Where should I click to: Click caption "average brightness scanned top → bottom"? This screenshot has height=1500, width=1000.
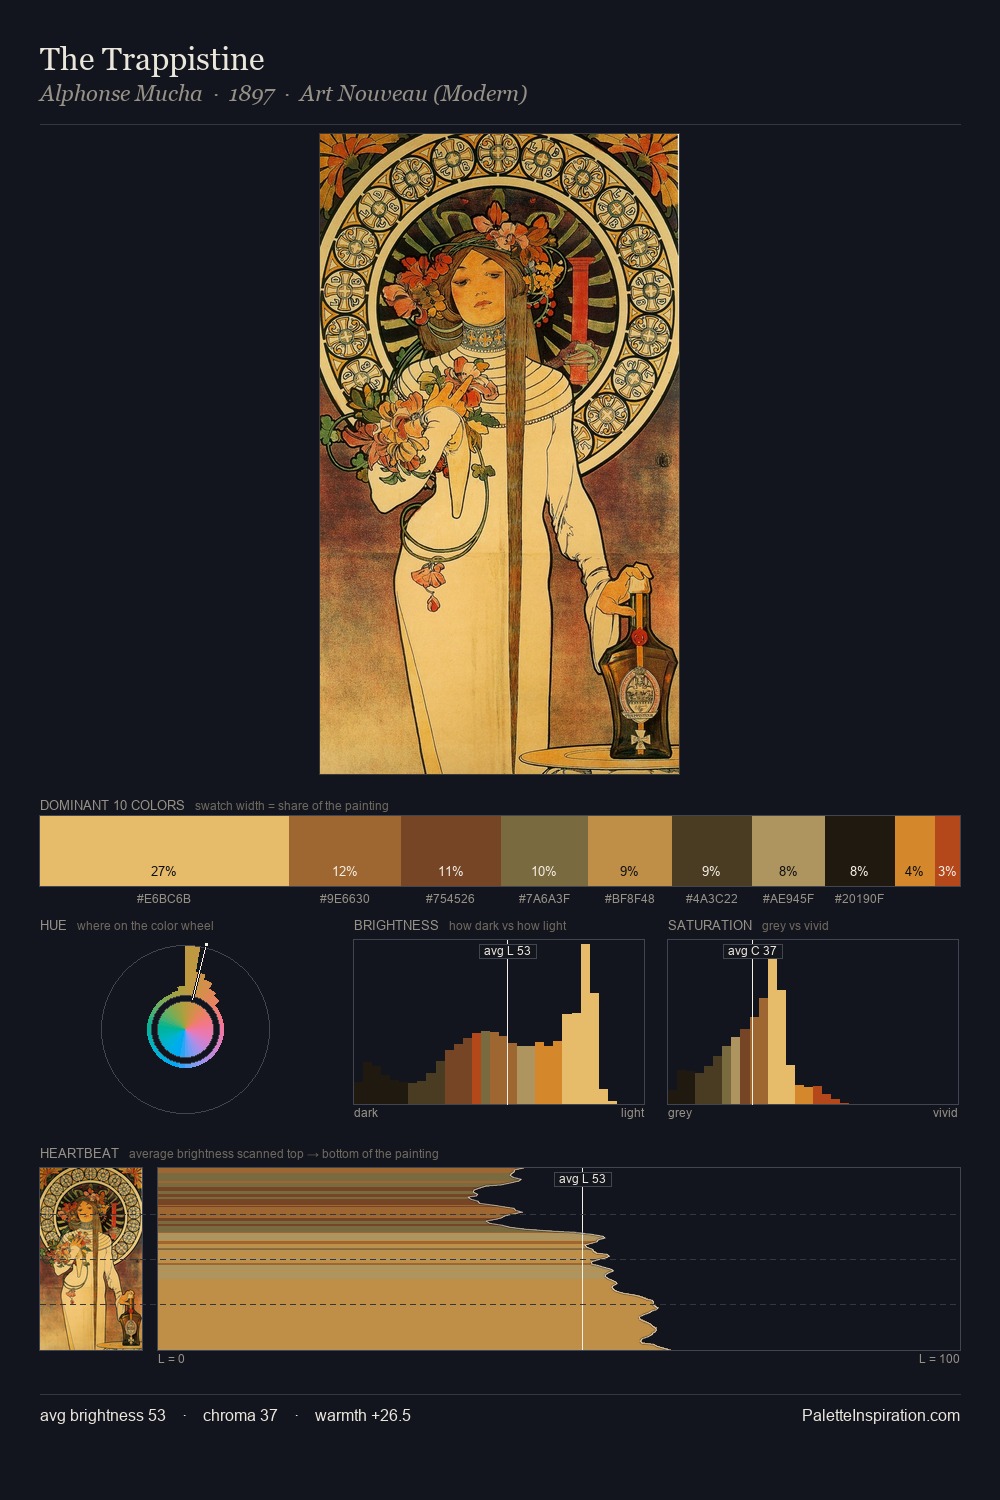click(x=284, y=1154)
